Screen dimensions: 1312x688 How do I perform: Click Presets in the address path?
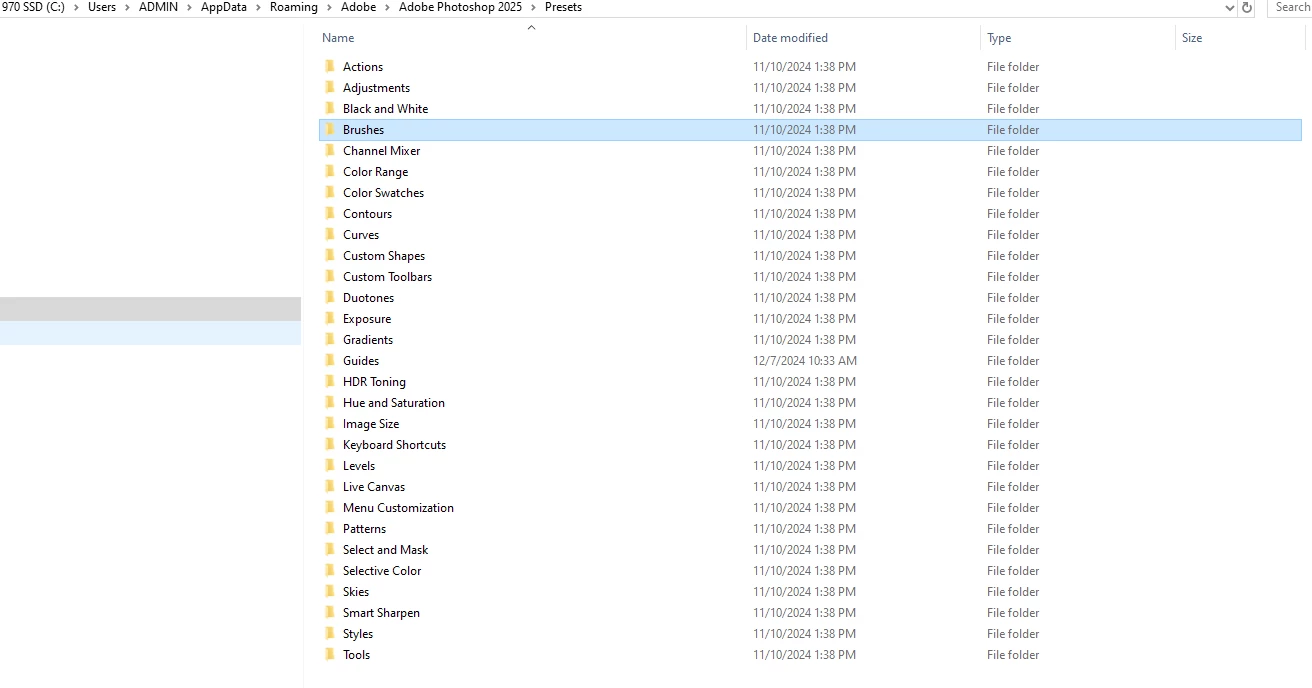(563, 7)
